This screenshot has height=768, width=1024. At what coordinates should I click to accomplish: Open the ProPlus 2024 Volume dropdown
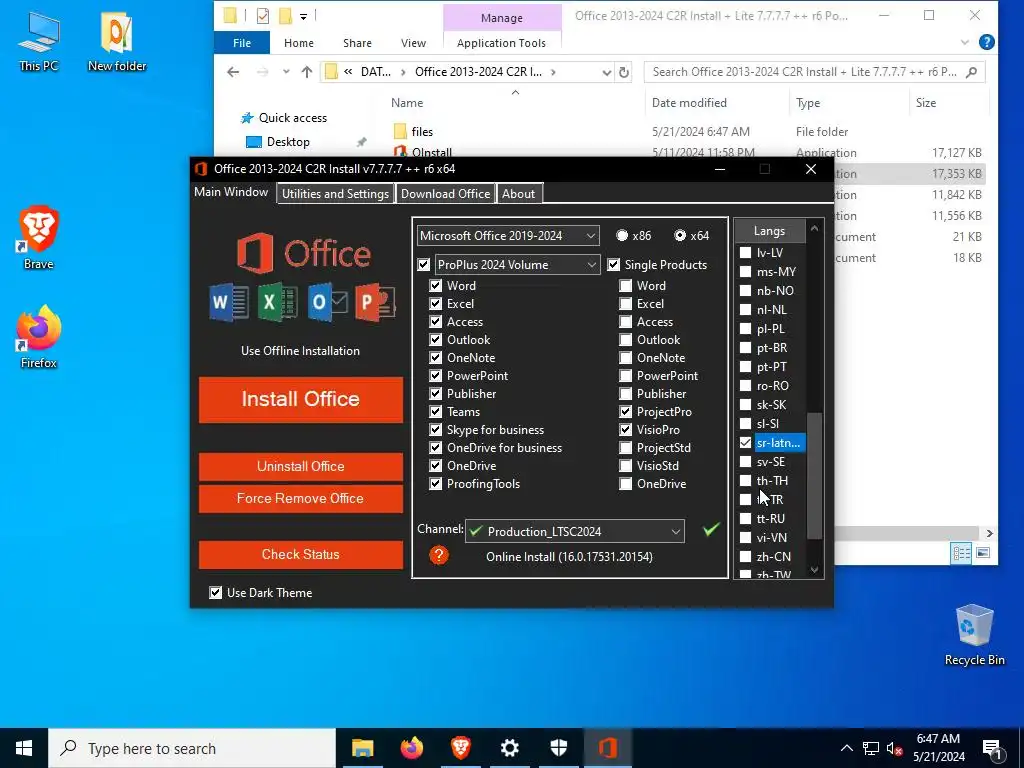point(517,264)
